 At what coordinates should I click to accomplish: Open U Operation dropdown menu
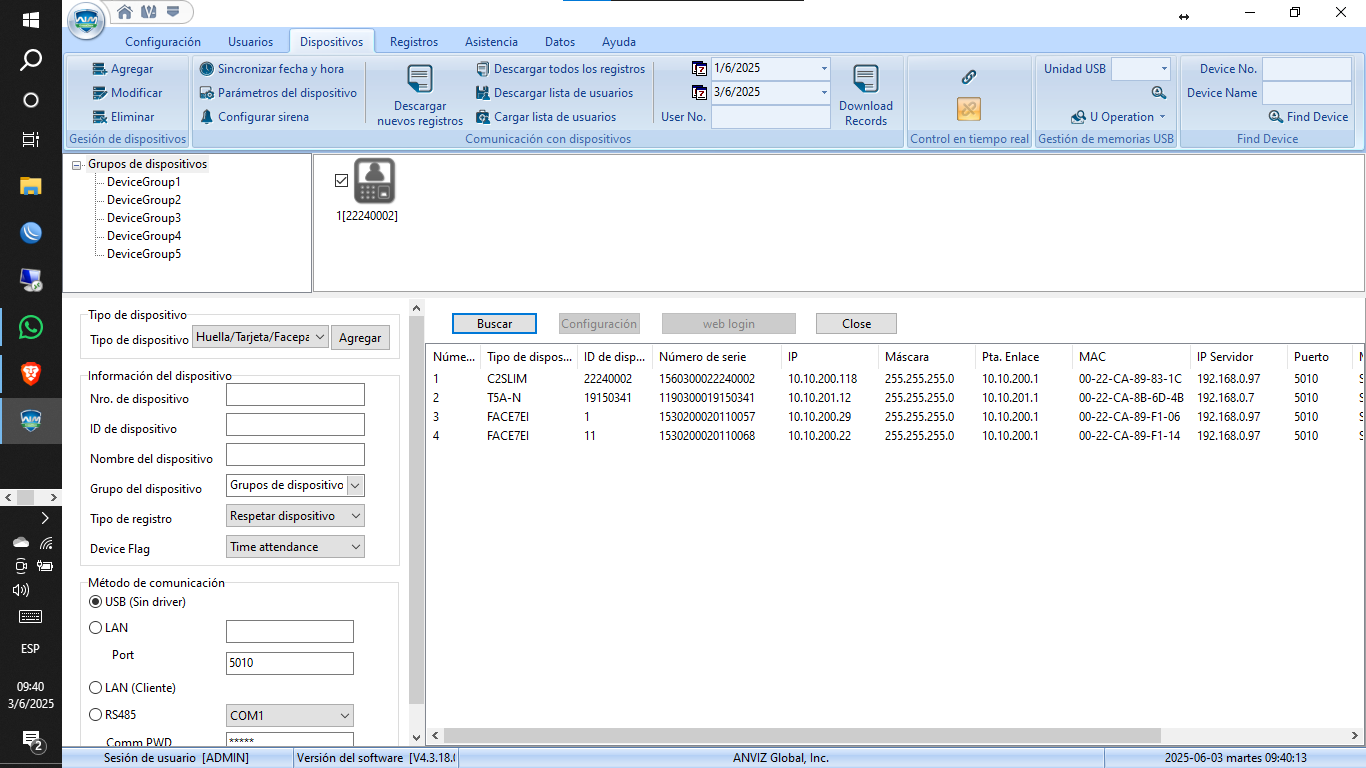(1118, 117)
